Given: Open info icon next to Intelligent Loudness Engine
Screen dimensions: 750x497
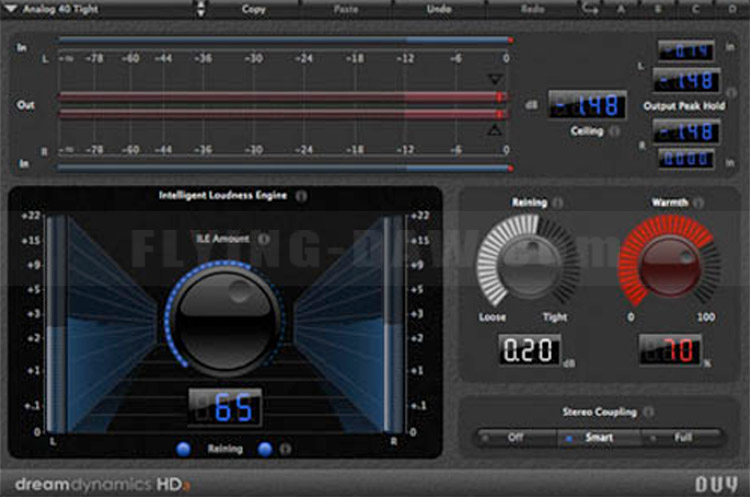Looking at the screenshot, I should click(x=301, y=196).
